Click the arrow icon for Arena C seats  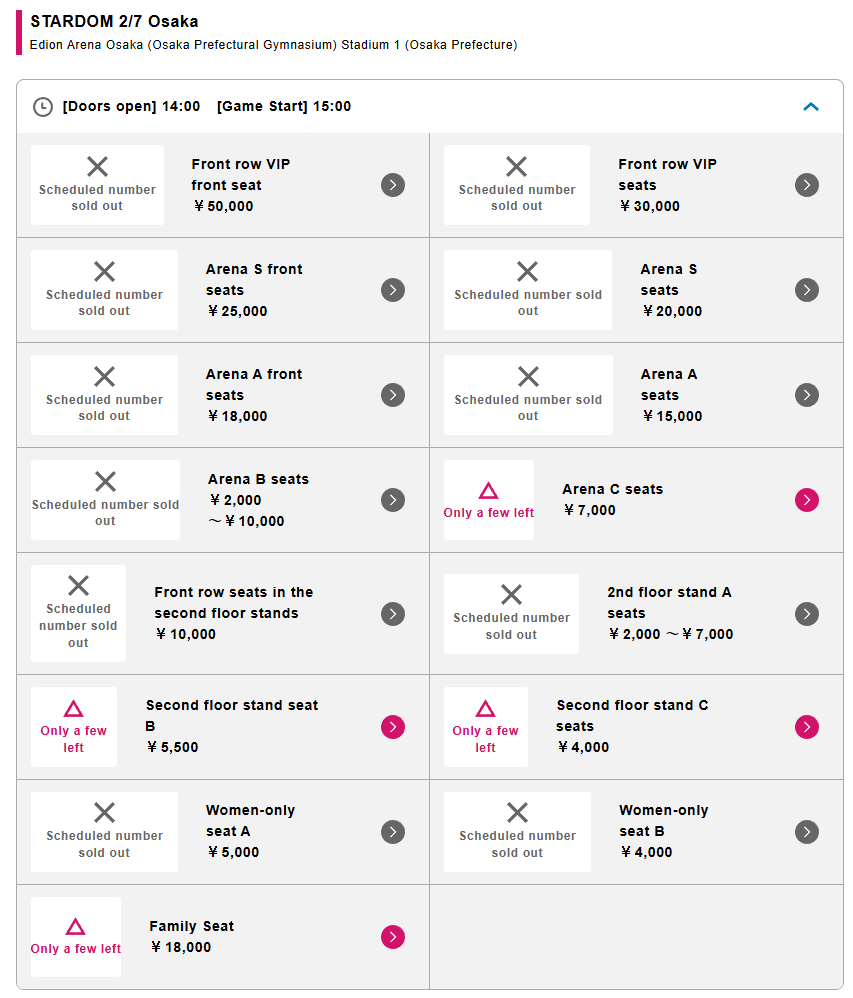coord(807,500)
